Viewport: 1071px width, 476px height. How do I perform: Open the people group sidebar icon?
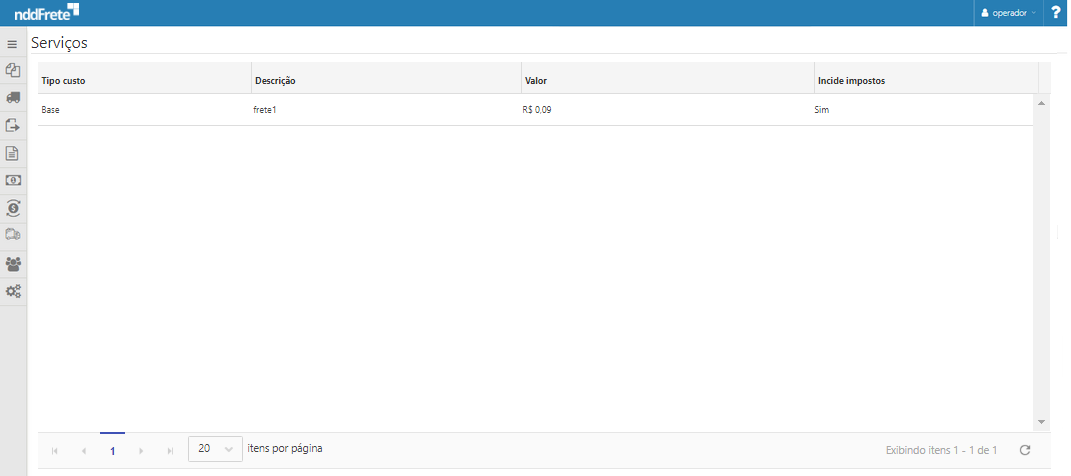coord(13,264)
